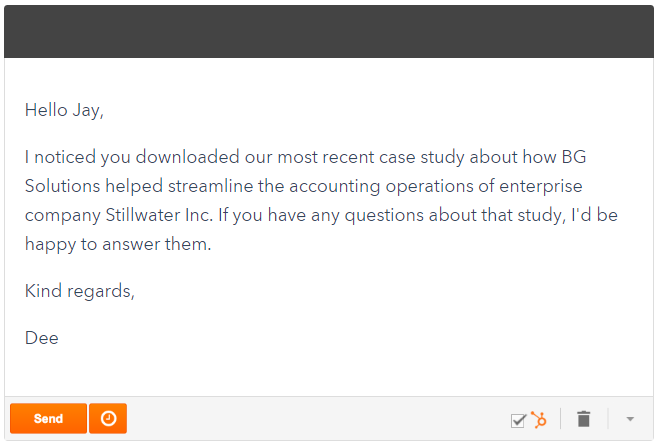Discard the draft with the trash icon
The height and width of the screenshot is (448, 657).
[584, 420]
